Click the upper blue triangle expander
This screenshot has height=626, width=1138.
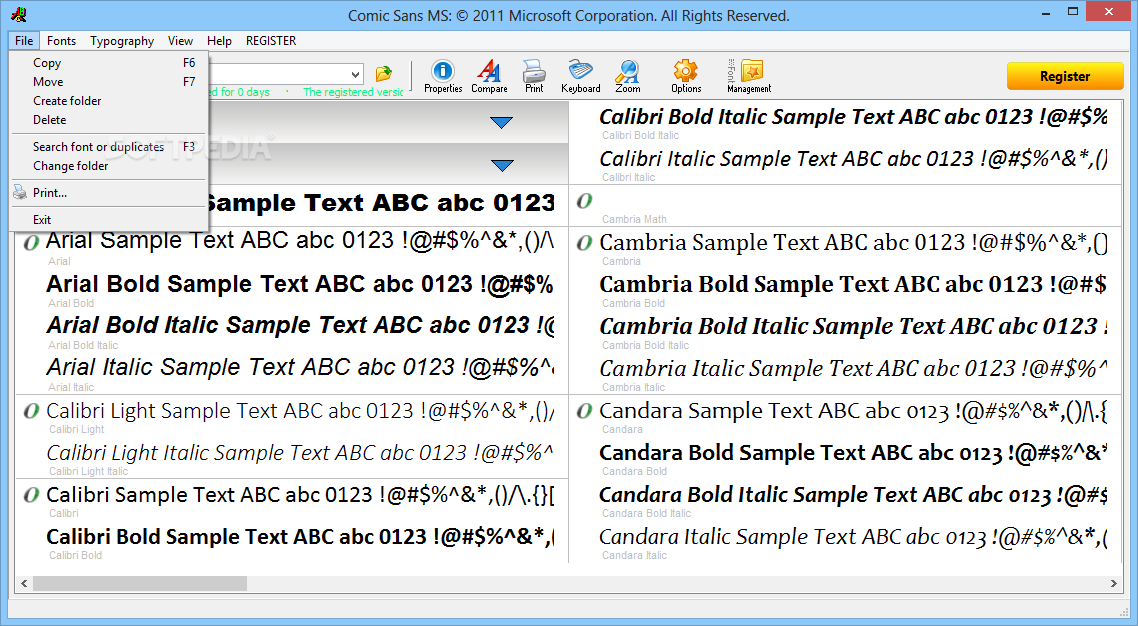(x=502, y=123)
